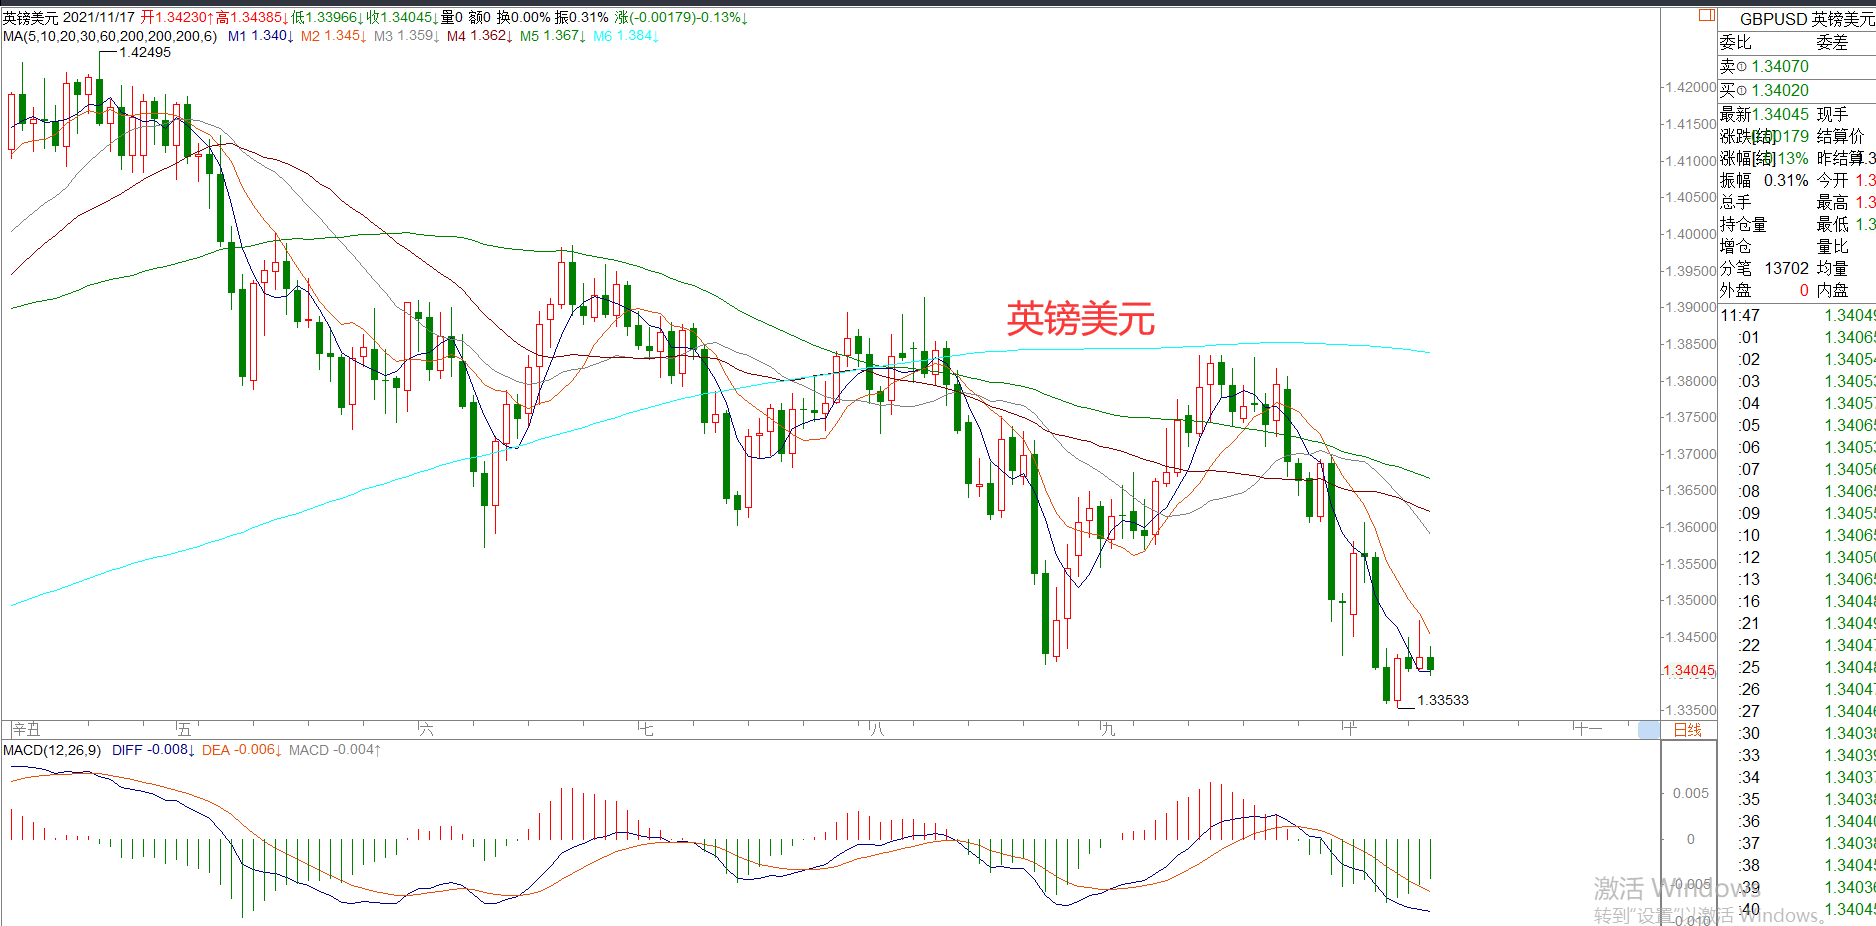Click the DEA -0.006 value

click(x=241, y=750)
